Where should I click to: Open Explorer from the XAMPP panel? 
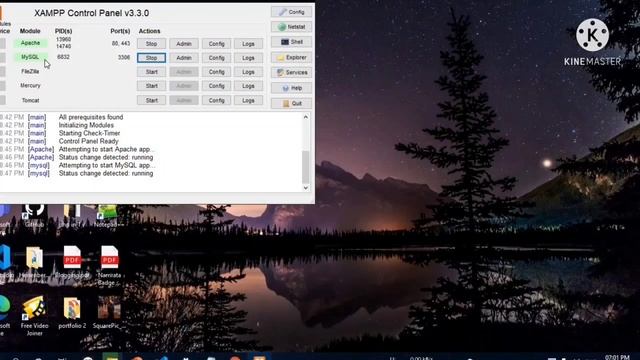[291, 58]
